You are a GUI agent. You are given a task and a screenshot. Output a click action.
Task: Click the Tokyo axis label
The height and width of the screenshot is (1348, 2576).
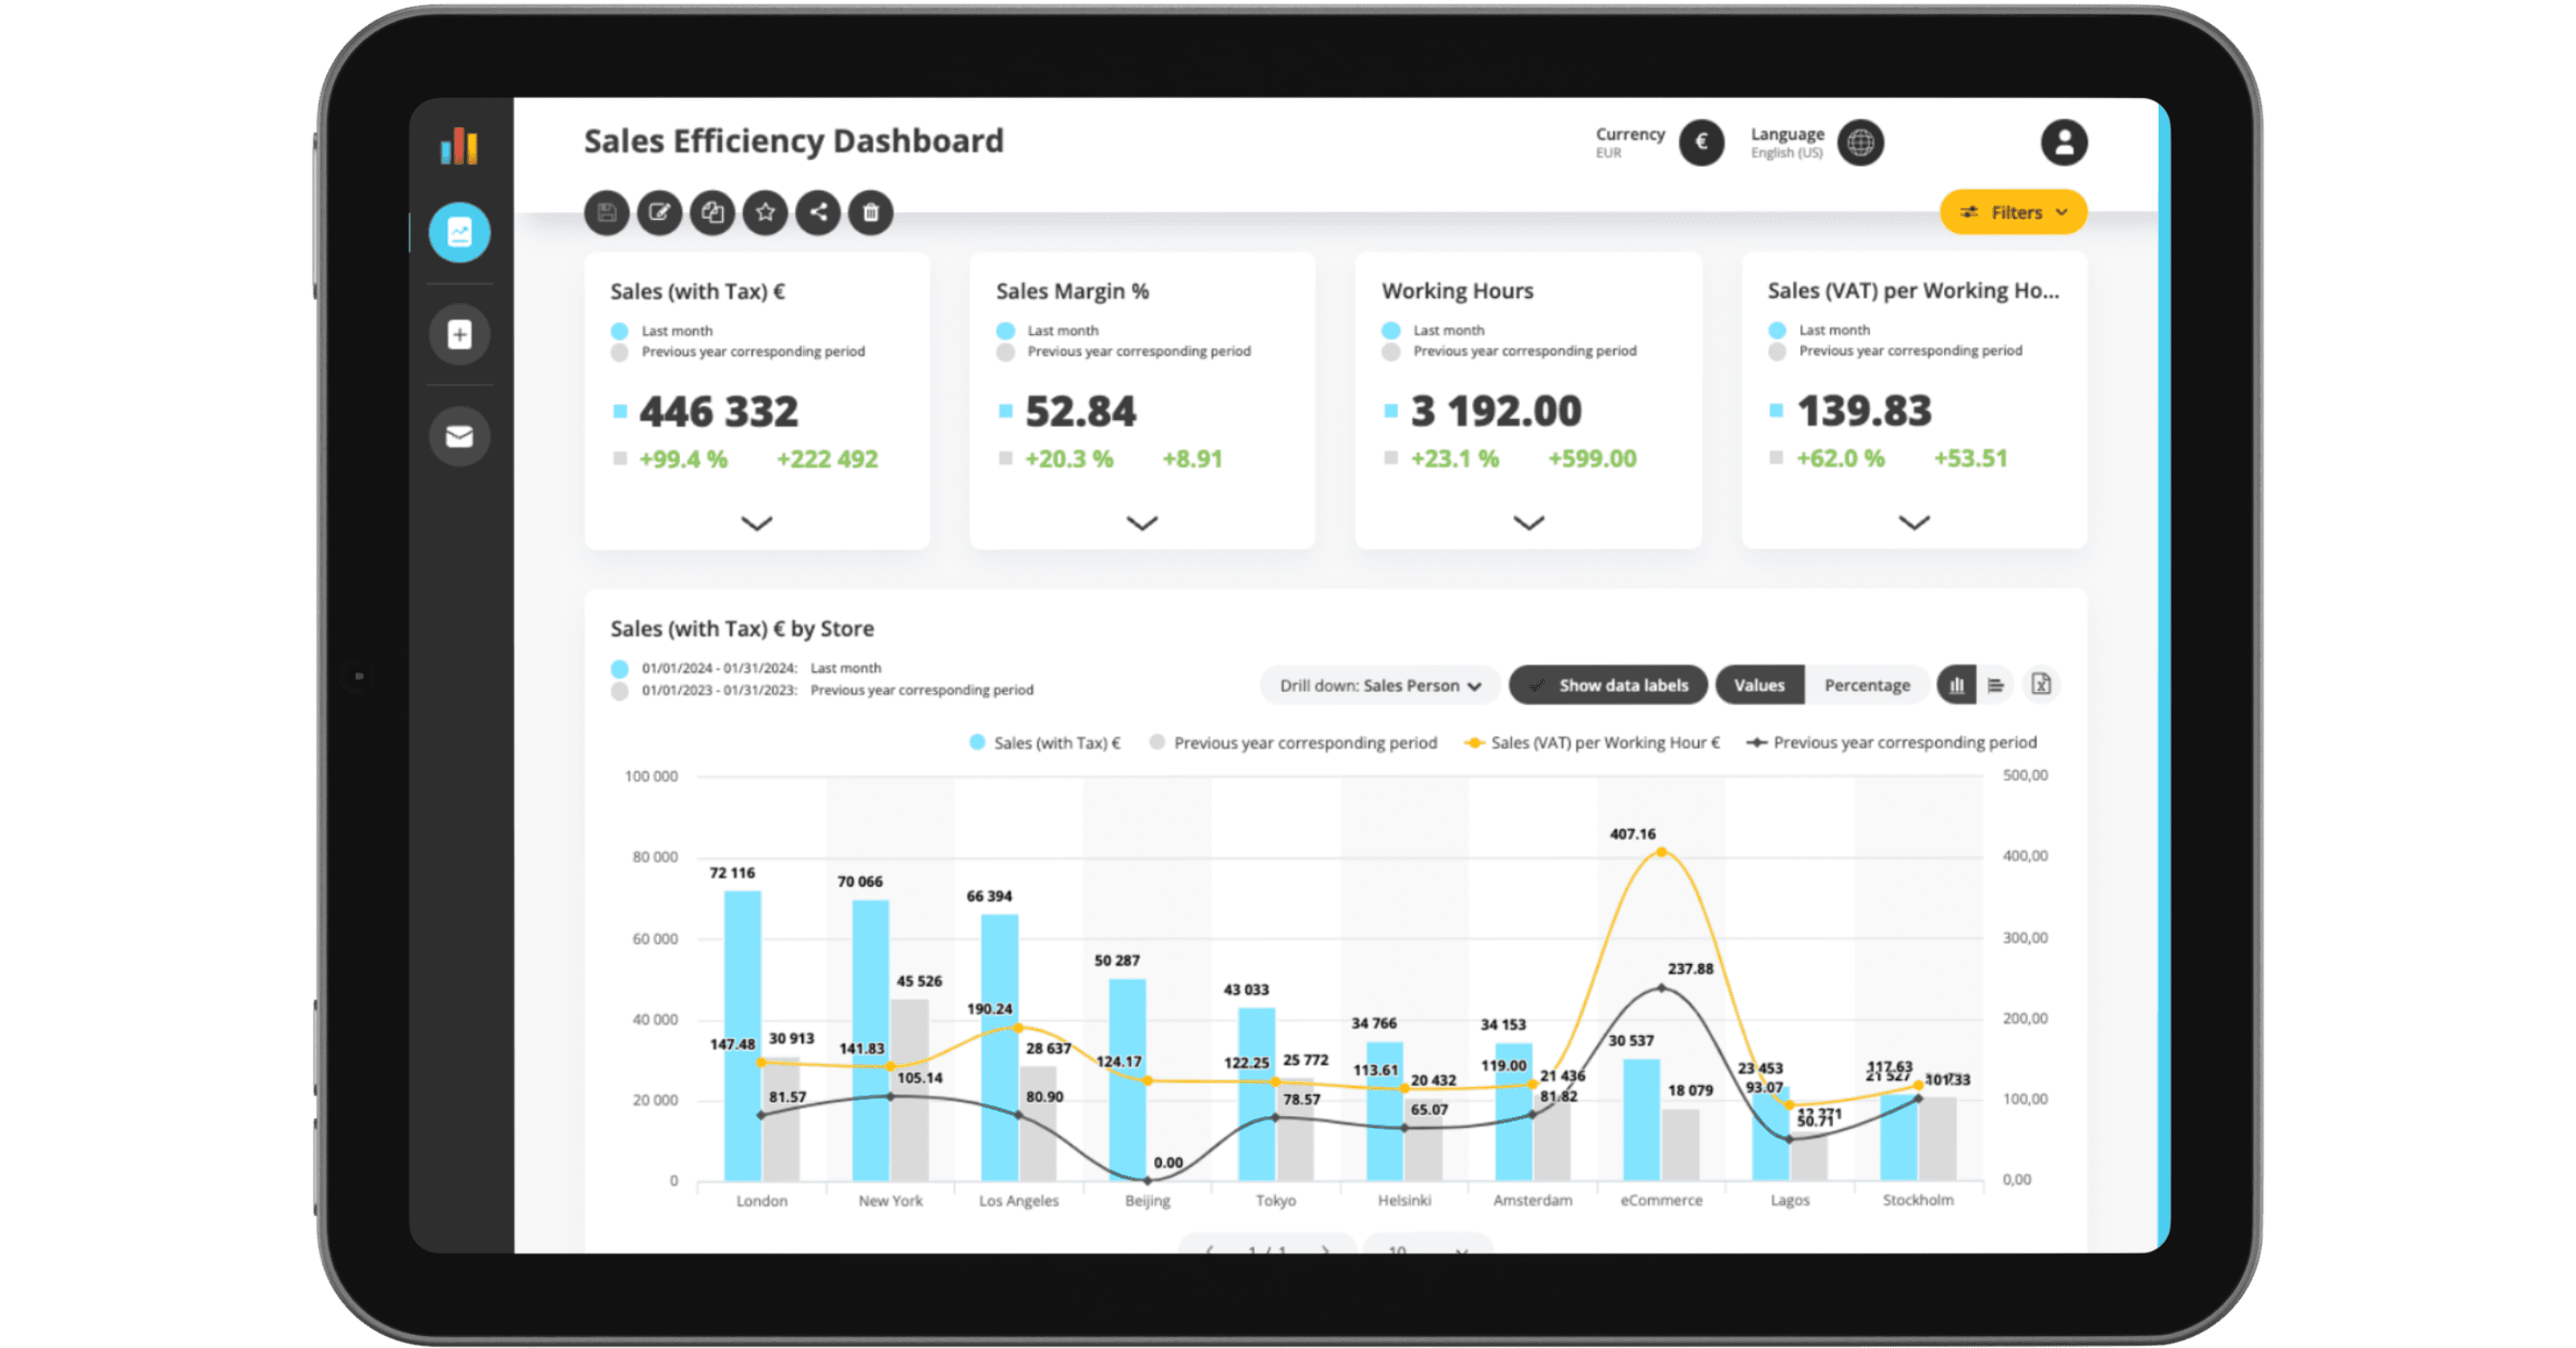[x=1275, y=1200]
